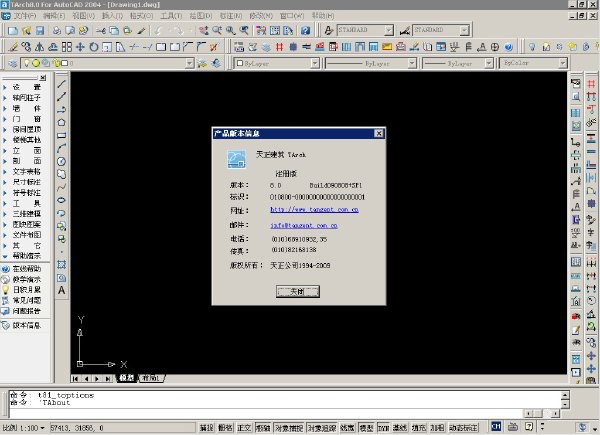This screenshot has height=435, width=600.
Task: Click 日积月累 in the side menu
Action: [26, 290]
